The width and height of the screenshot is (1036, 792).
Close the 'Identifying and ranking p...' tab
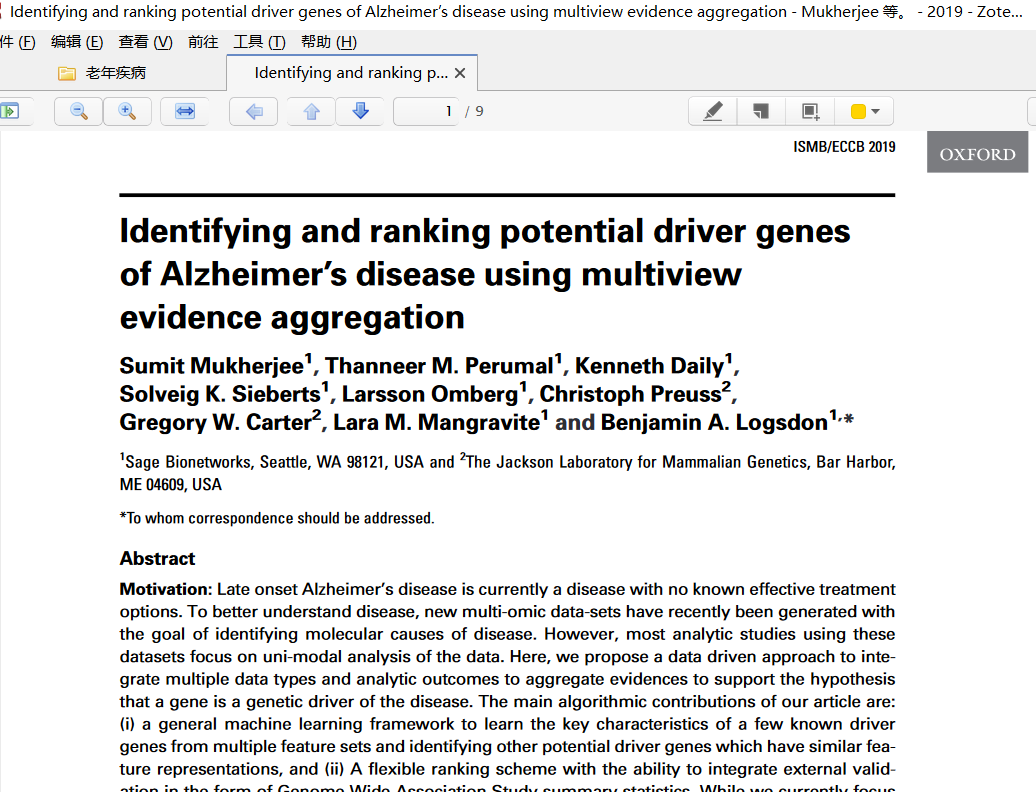pyautogui.click(x=461, y=73)
